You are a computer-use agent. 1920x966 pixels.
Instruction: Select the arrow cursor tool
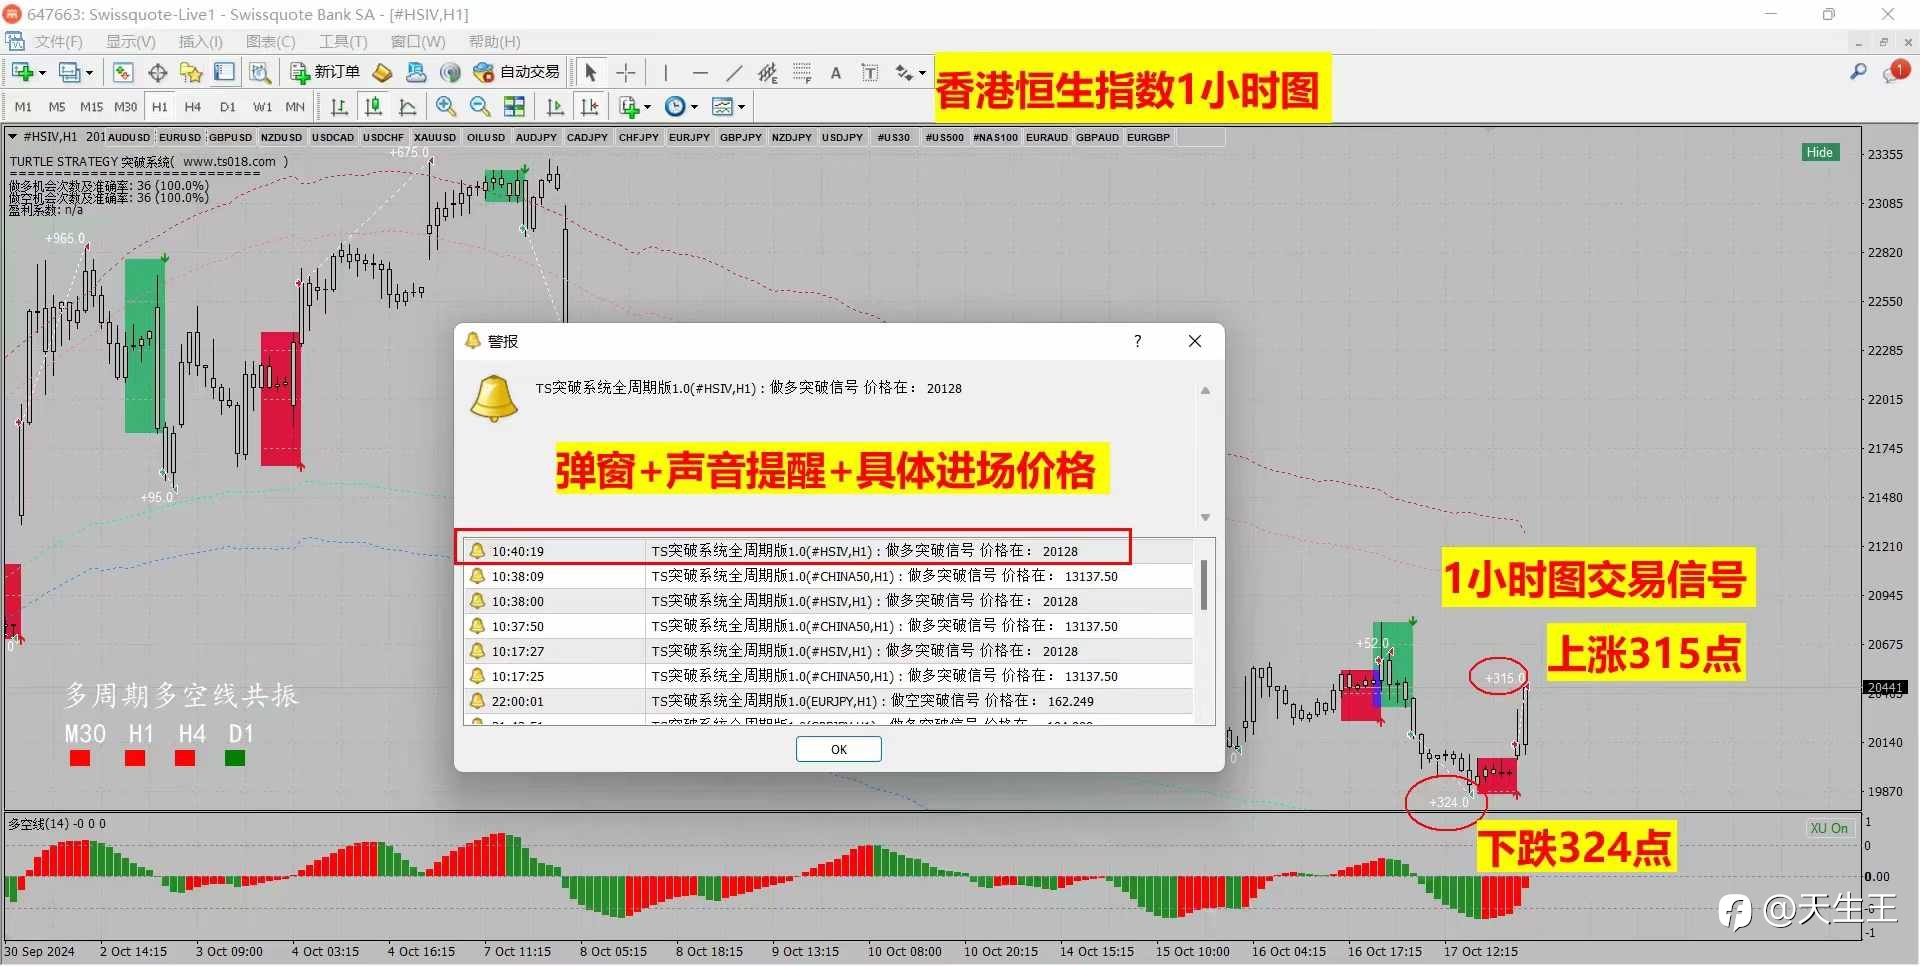point(590,72)
